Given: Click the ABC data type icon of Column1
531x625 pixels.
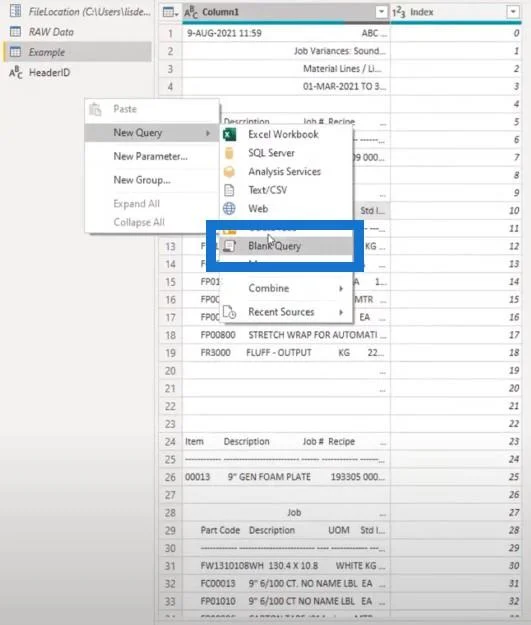Looking at the screenshot, I should [191, 12].
